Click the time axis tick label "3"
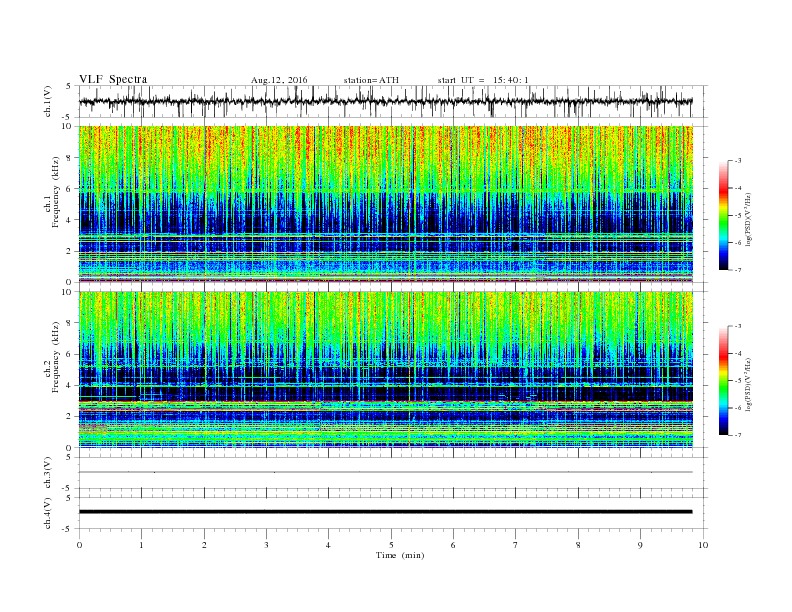Screen dimensions: 792x612 [266, 545]
